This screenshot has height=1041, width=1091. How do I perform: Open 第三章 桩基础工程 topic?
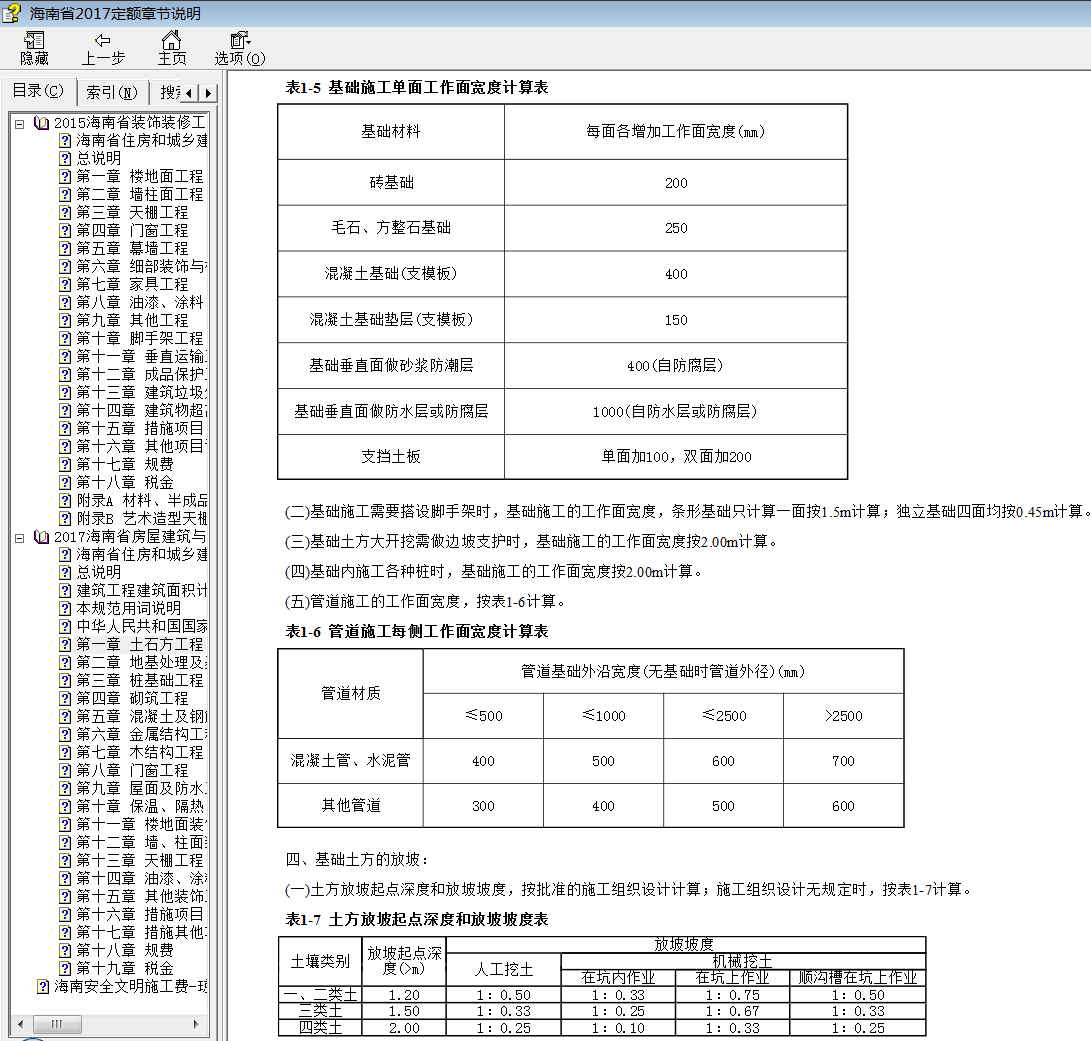pyautogui.click(x=139, y=681)
